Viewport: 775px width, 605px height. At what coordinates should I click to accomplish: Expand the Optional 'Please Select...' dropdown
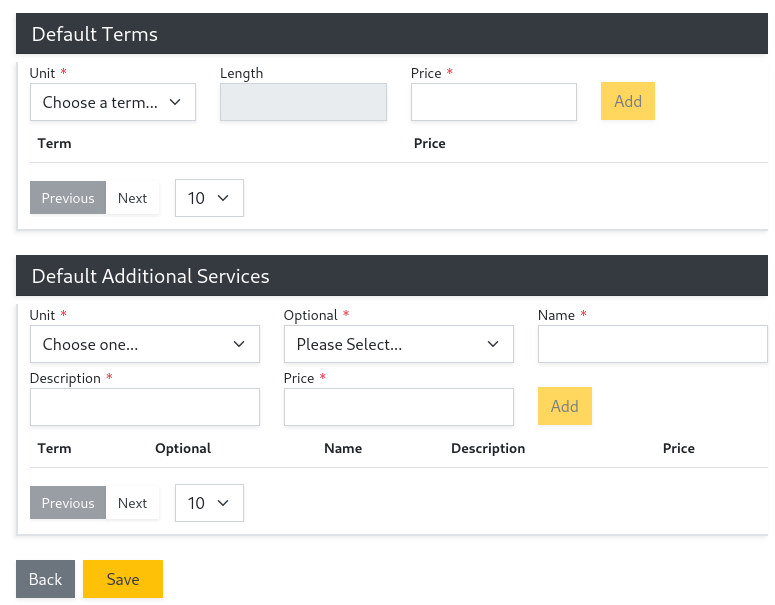coord(398,344)
